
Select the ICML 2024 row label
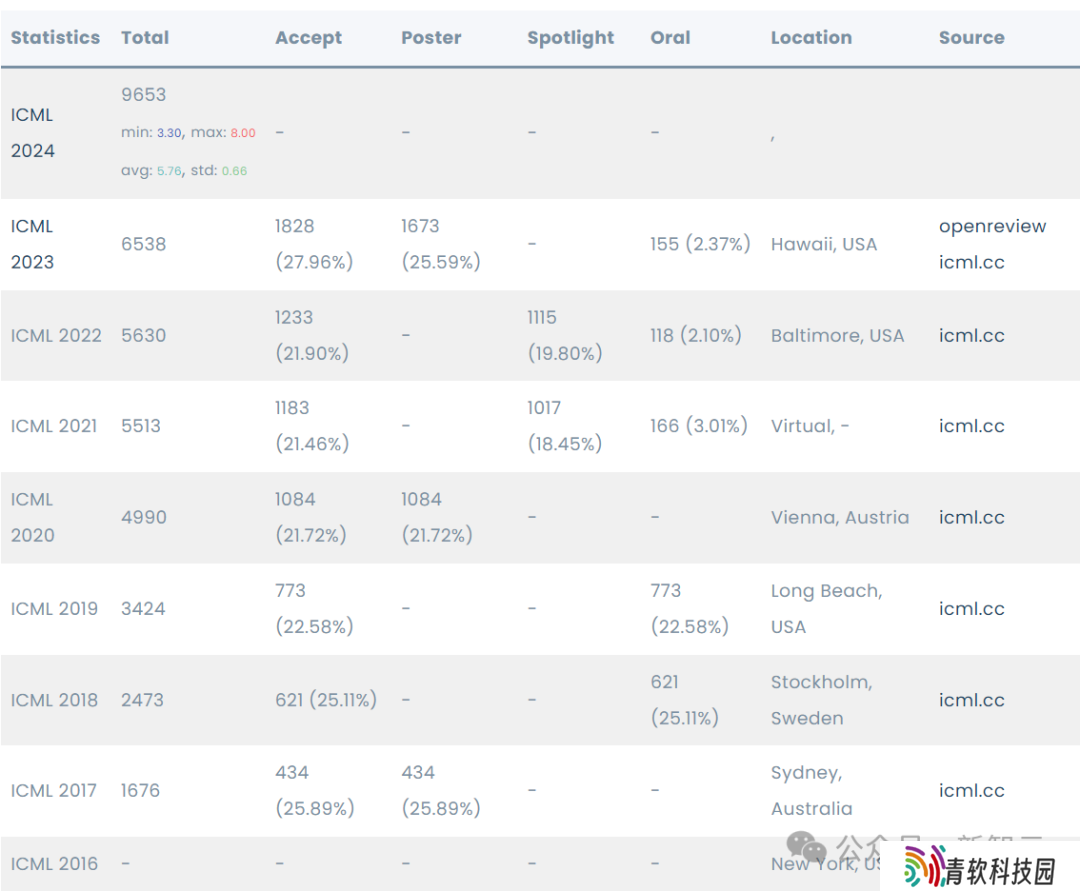pos(32,133)
